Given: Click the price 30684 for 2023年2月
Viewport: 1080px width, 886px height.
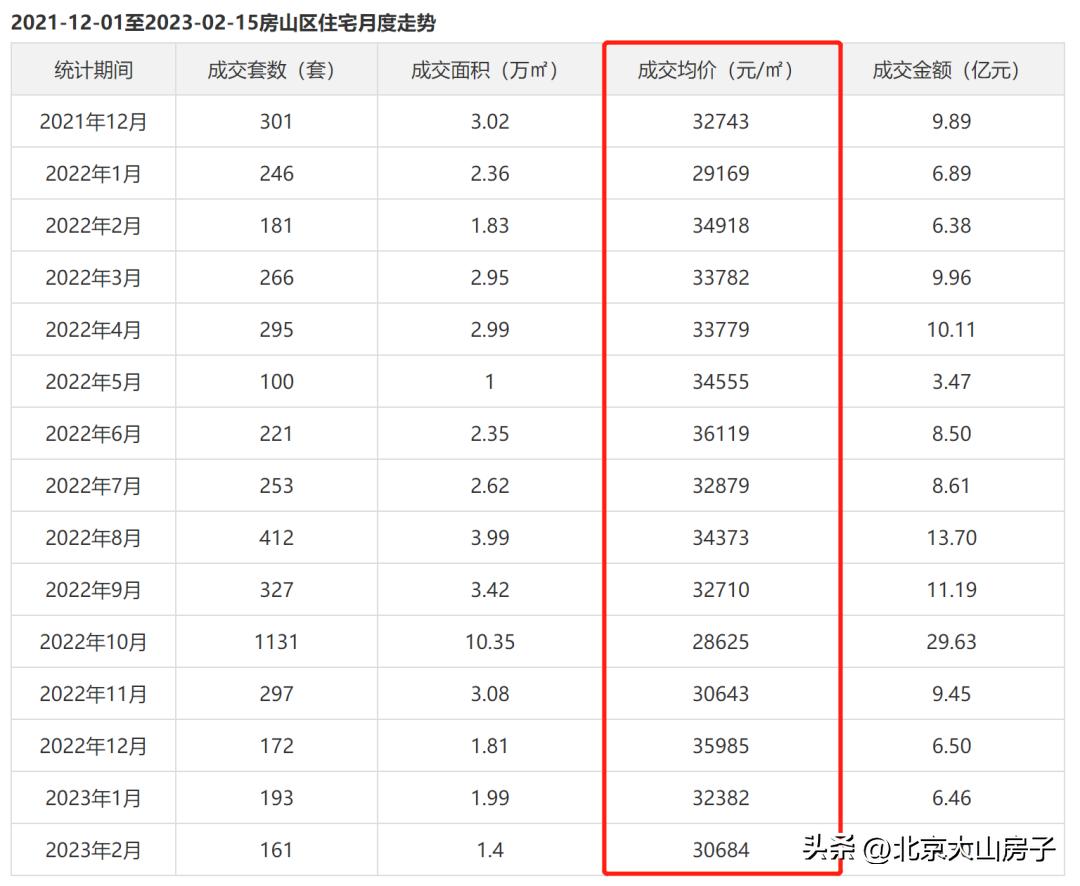Looking at the screenshot, I should click(x=722, y=849).
